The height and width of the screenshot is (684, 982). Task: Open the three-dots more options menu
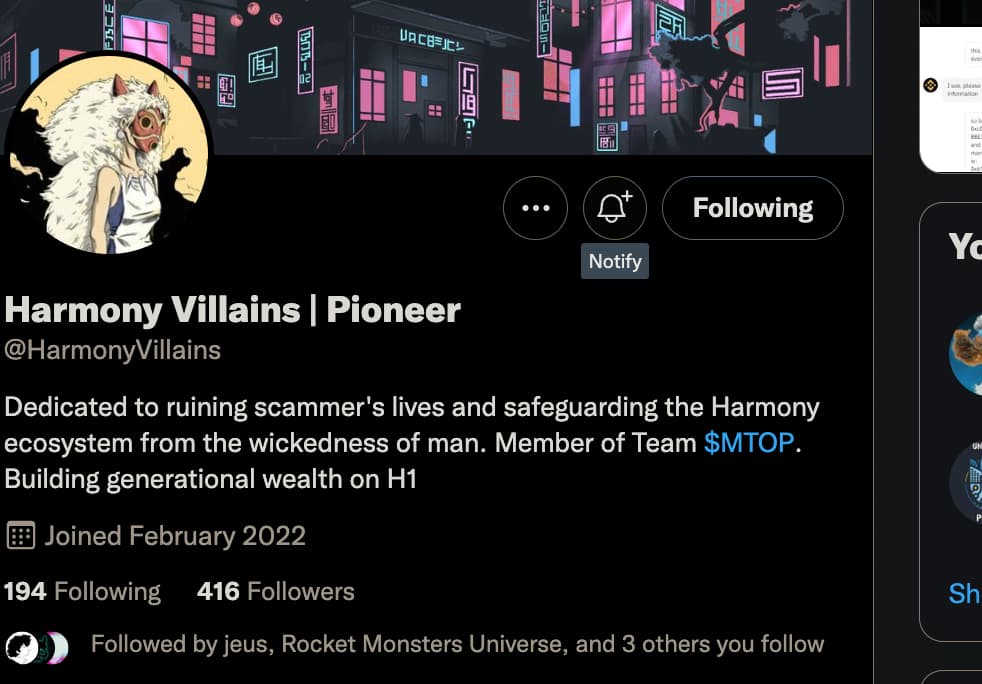tap(536, 208)
